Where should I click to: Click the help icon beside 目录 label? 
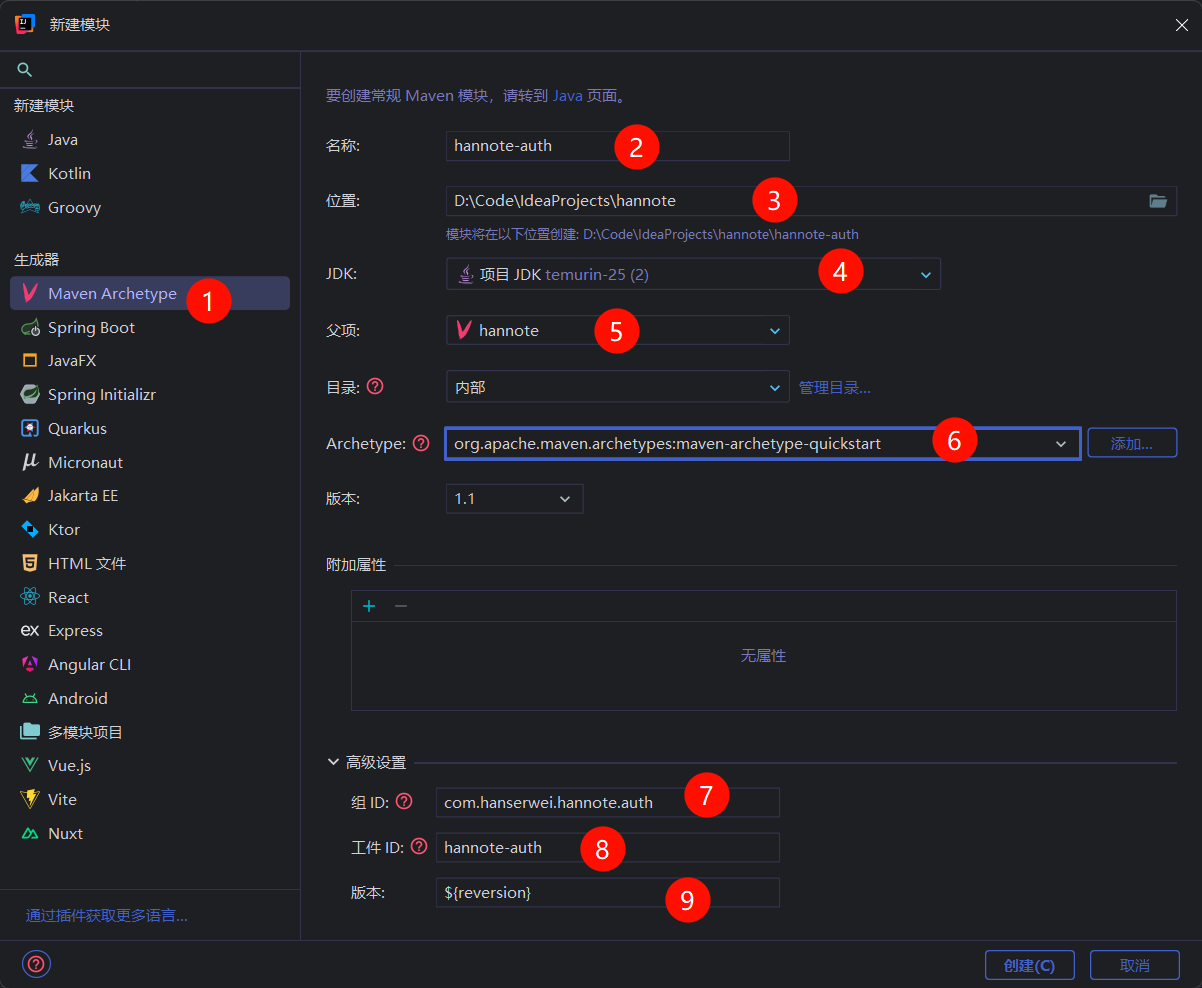pos(375,387)
